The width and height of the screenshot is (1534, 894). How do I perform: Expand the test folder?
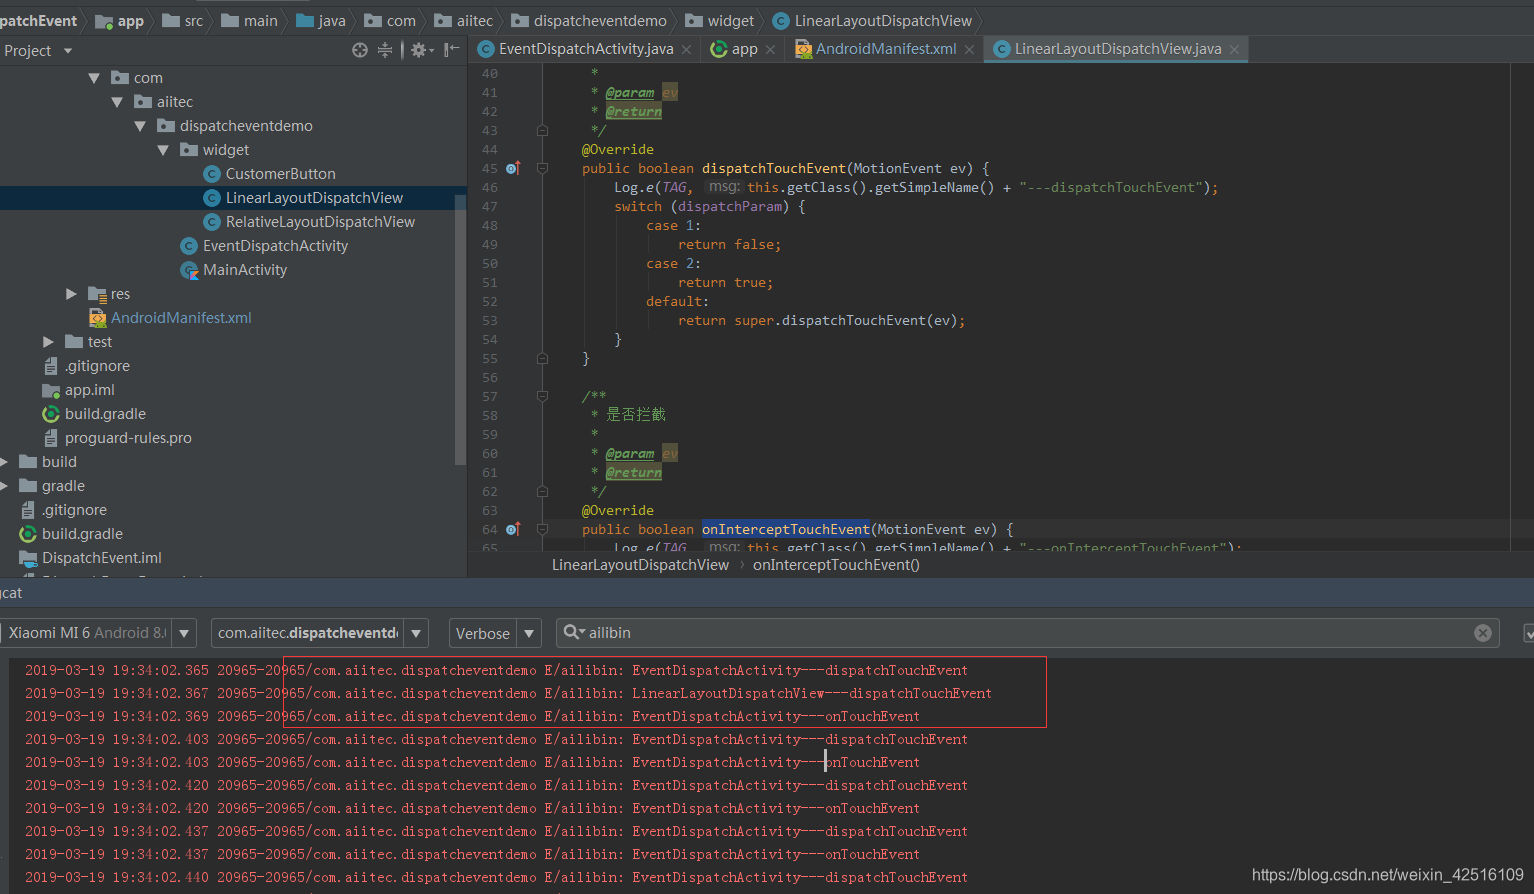coord(48,341)
